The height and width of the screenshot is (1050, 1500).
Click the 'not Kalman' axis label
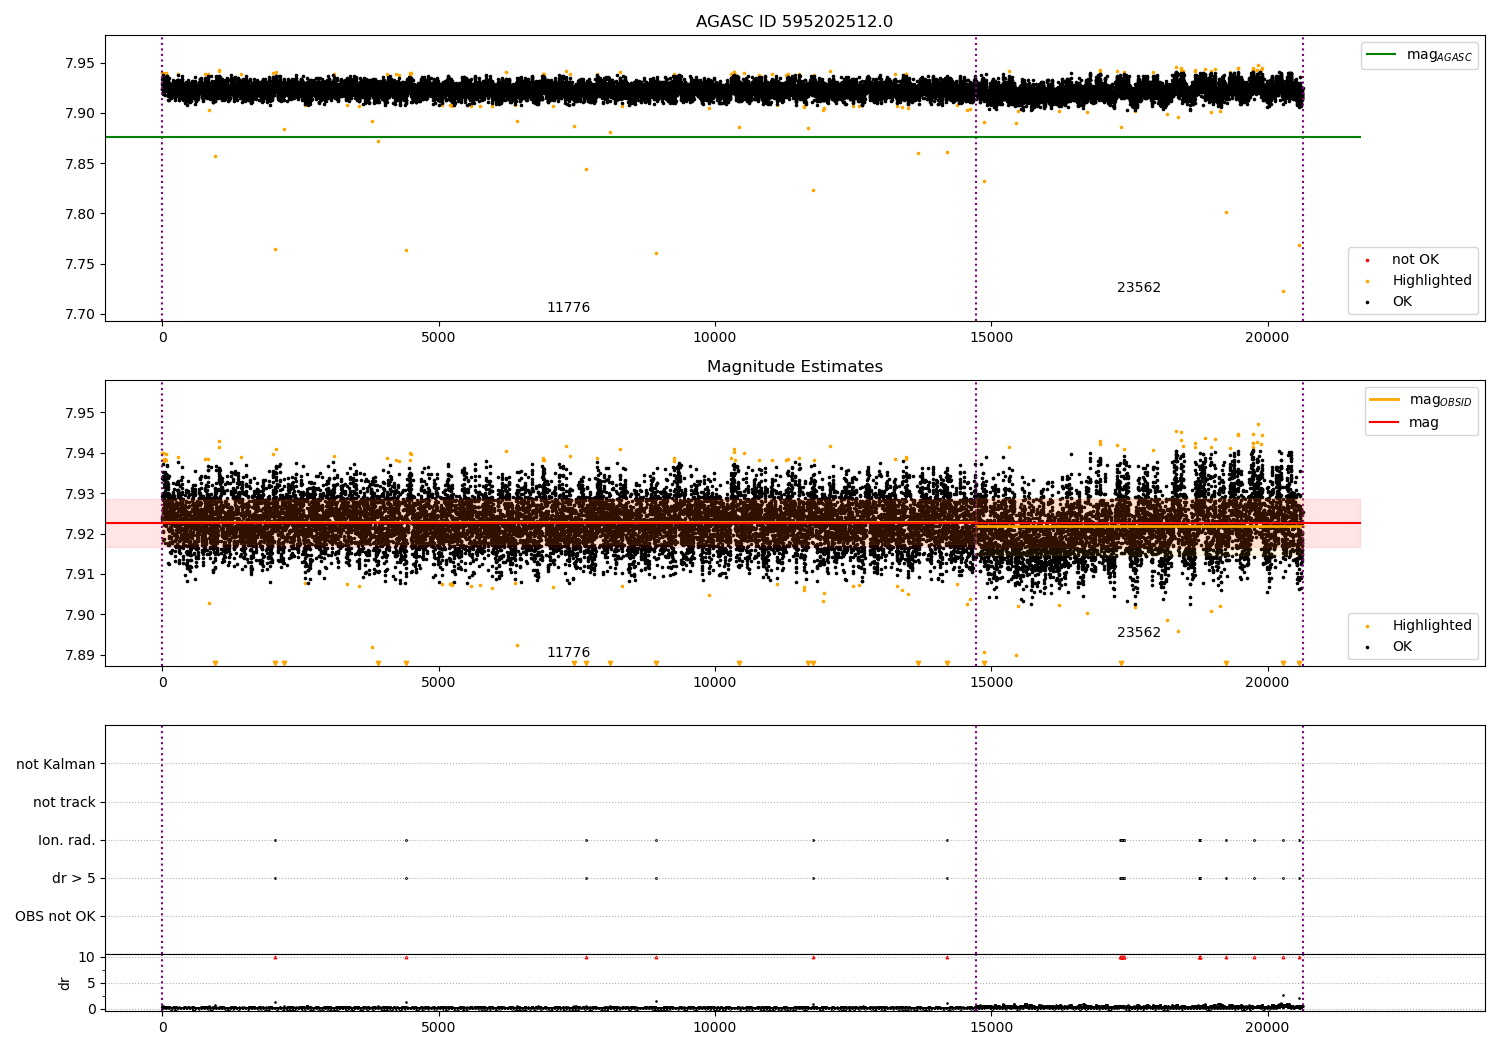pos(56,764)
